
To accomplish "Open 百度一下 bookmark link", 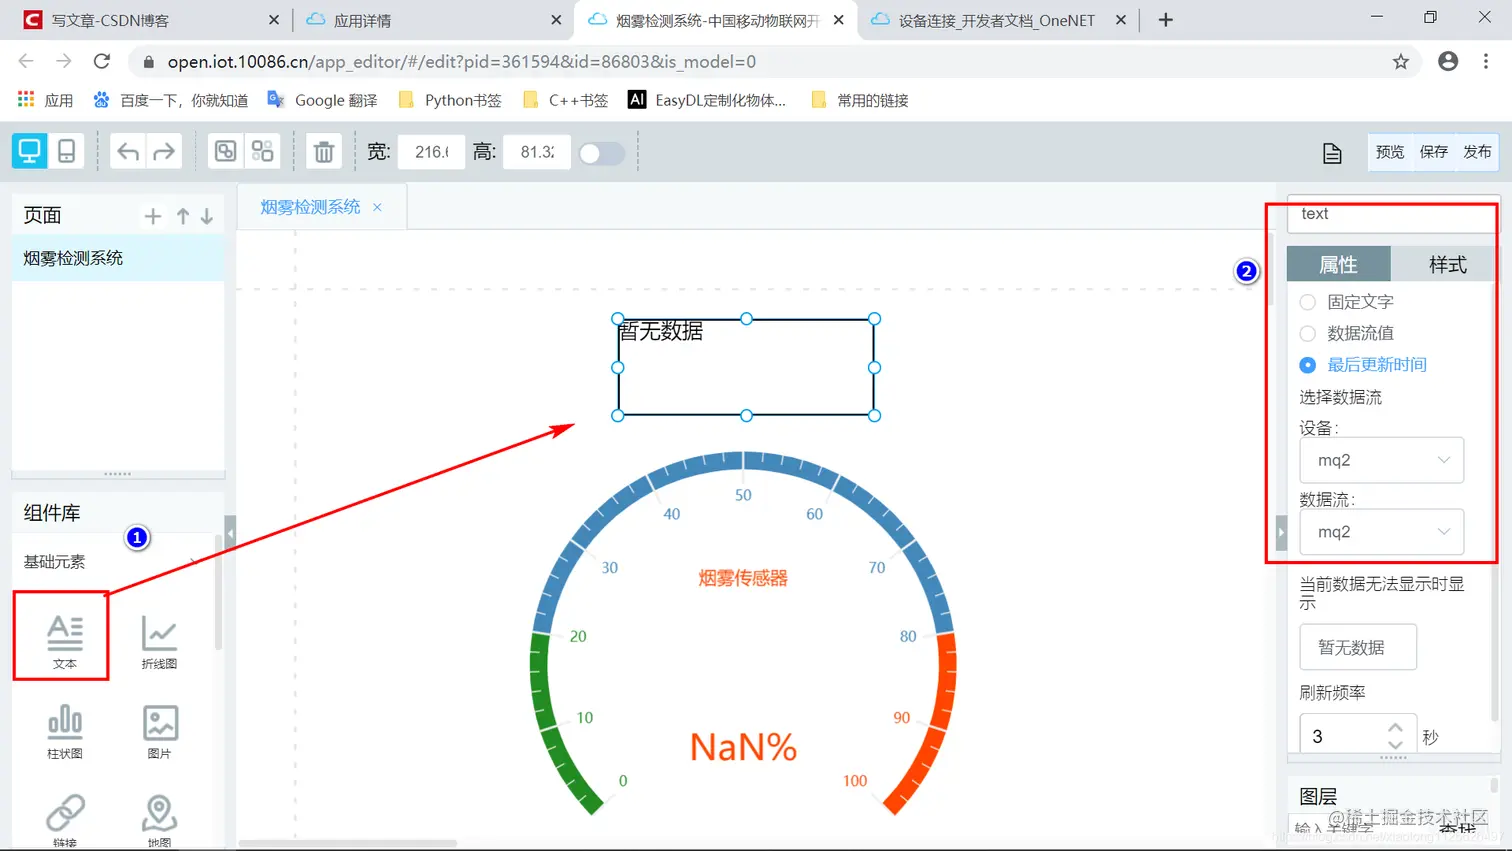I will coord(171,100).
